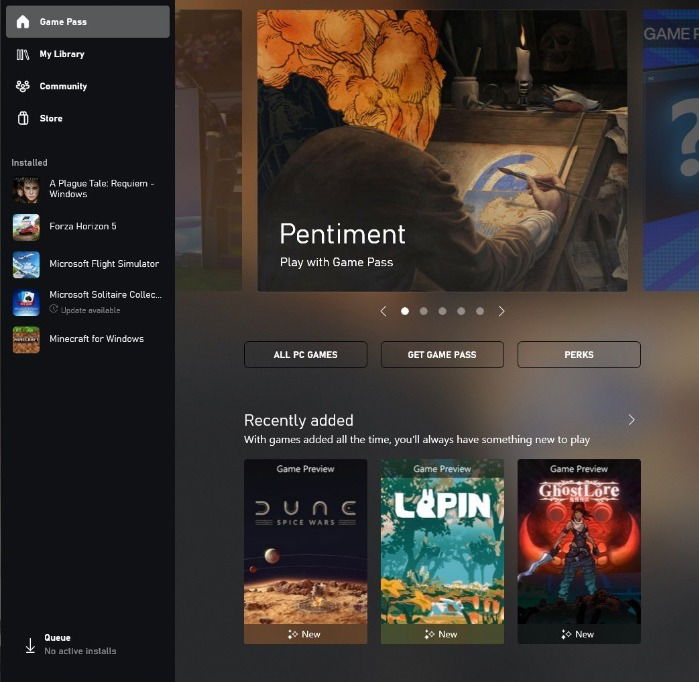Open the Microsoft Solitaire Collection entry
The height and width of the screenshot is (682, 699).
88,302
